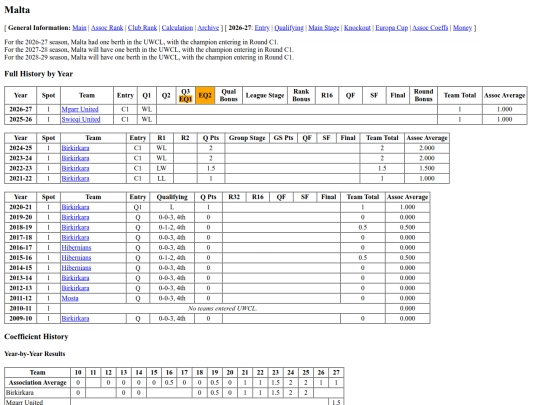Click the 'Coefficient History' heading
Image resolution: width=540 pixels, height=405 pixels.
tap(36, 336)
